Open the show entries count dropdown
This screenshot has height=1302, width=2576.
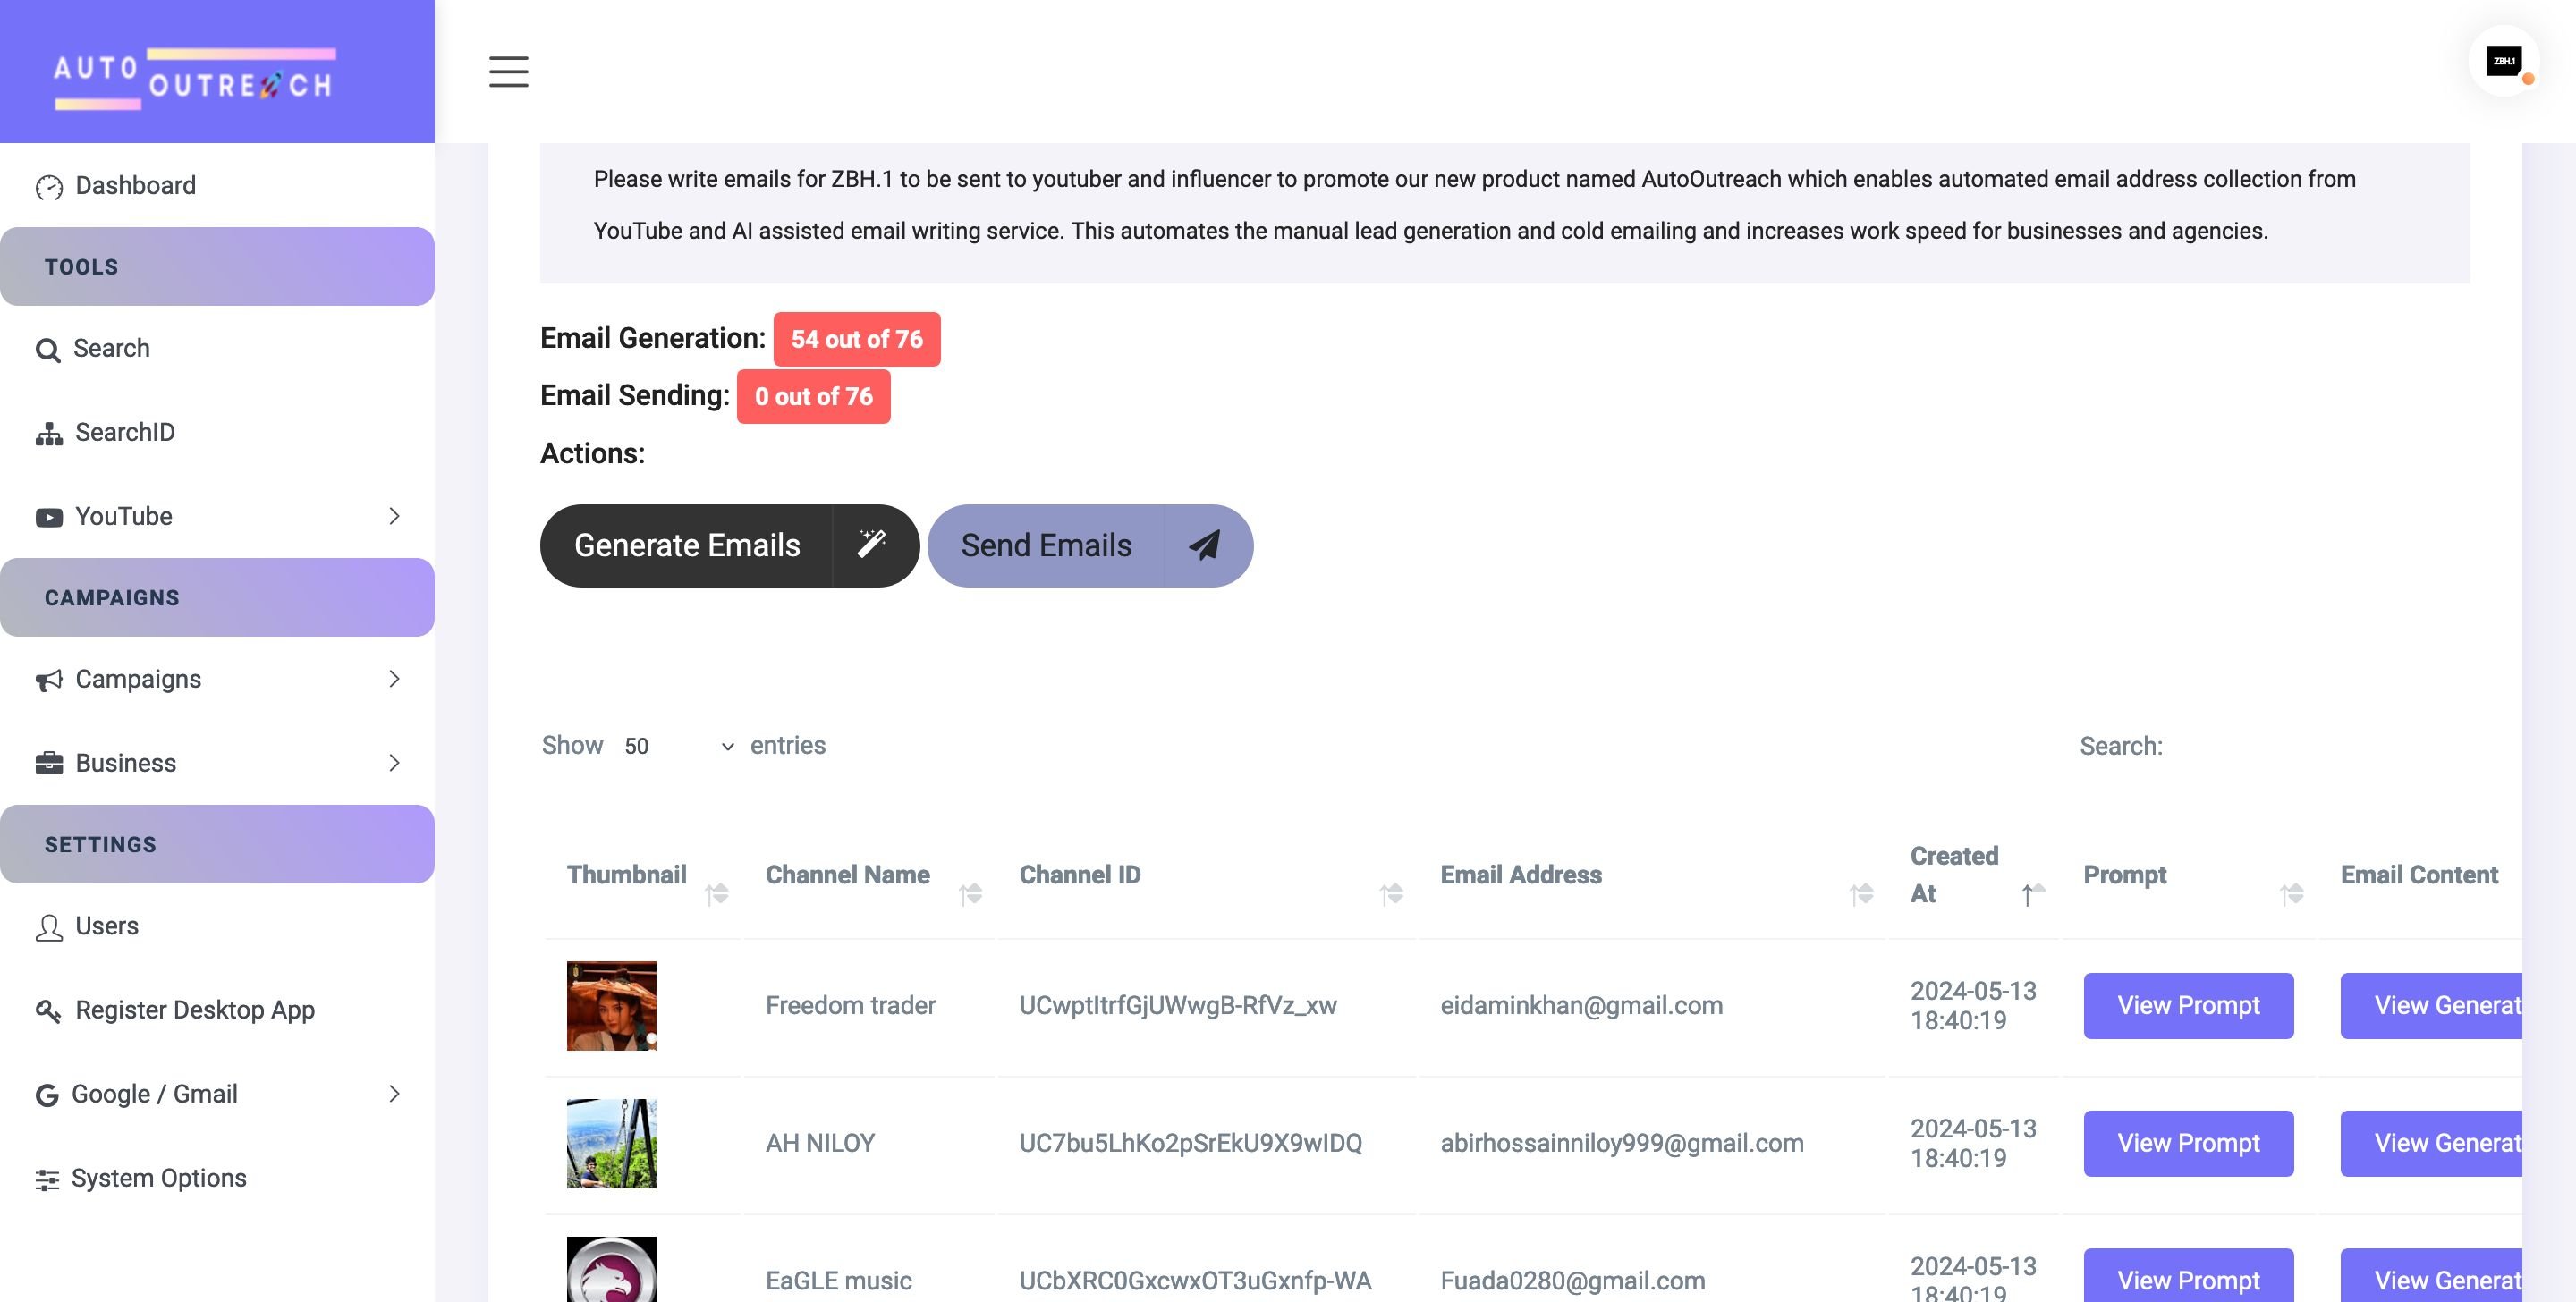point(679,746)
